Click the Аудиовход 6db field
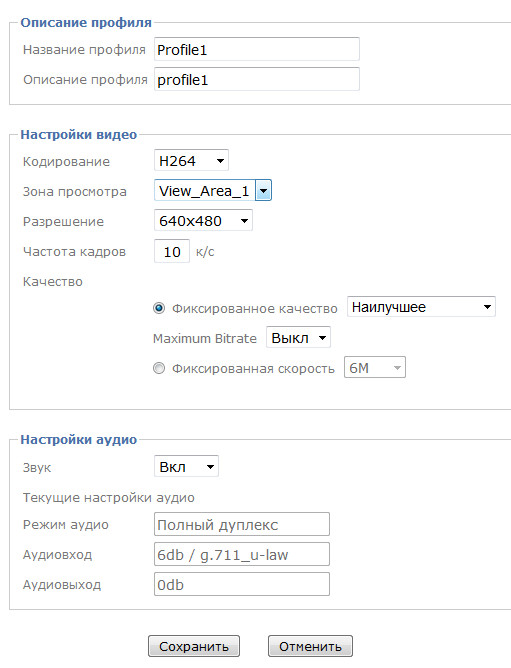 pyautogui.click(x=242, y=554)
